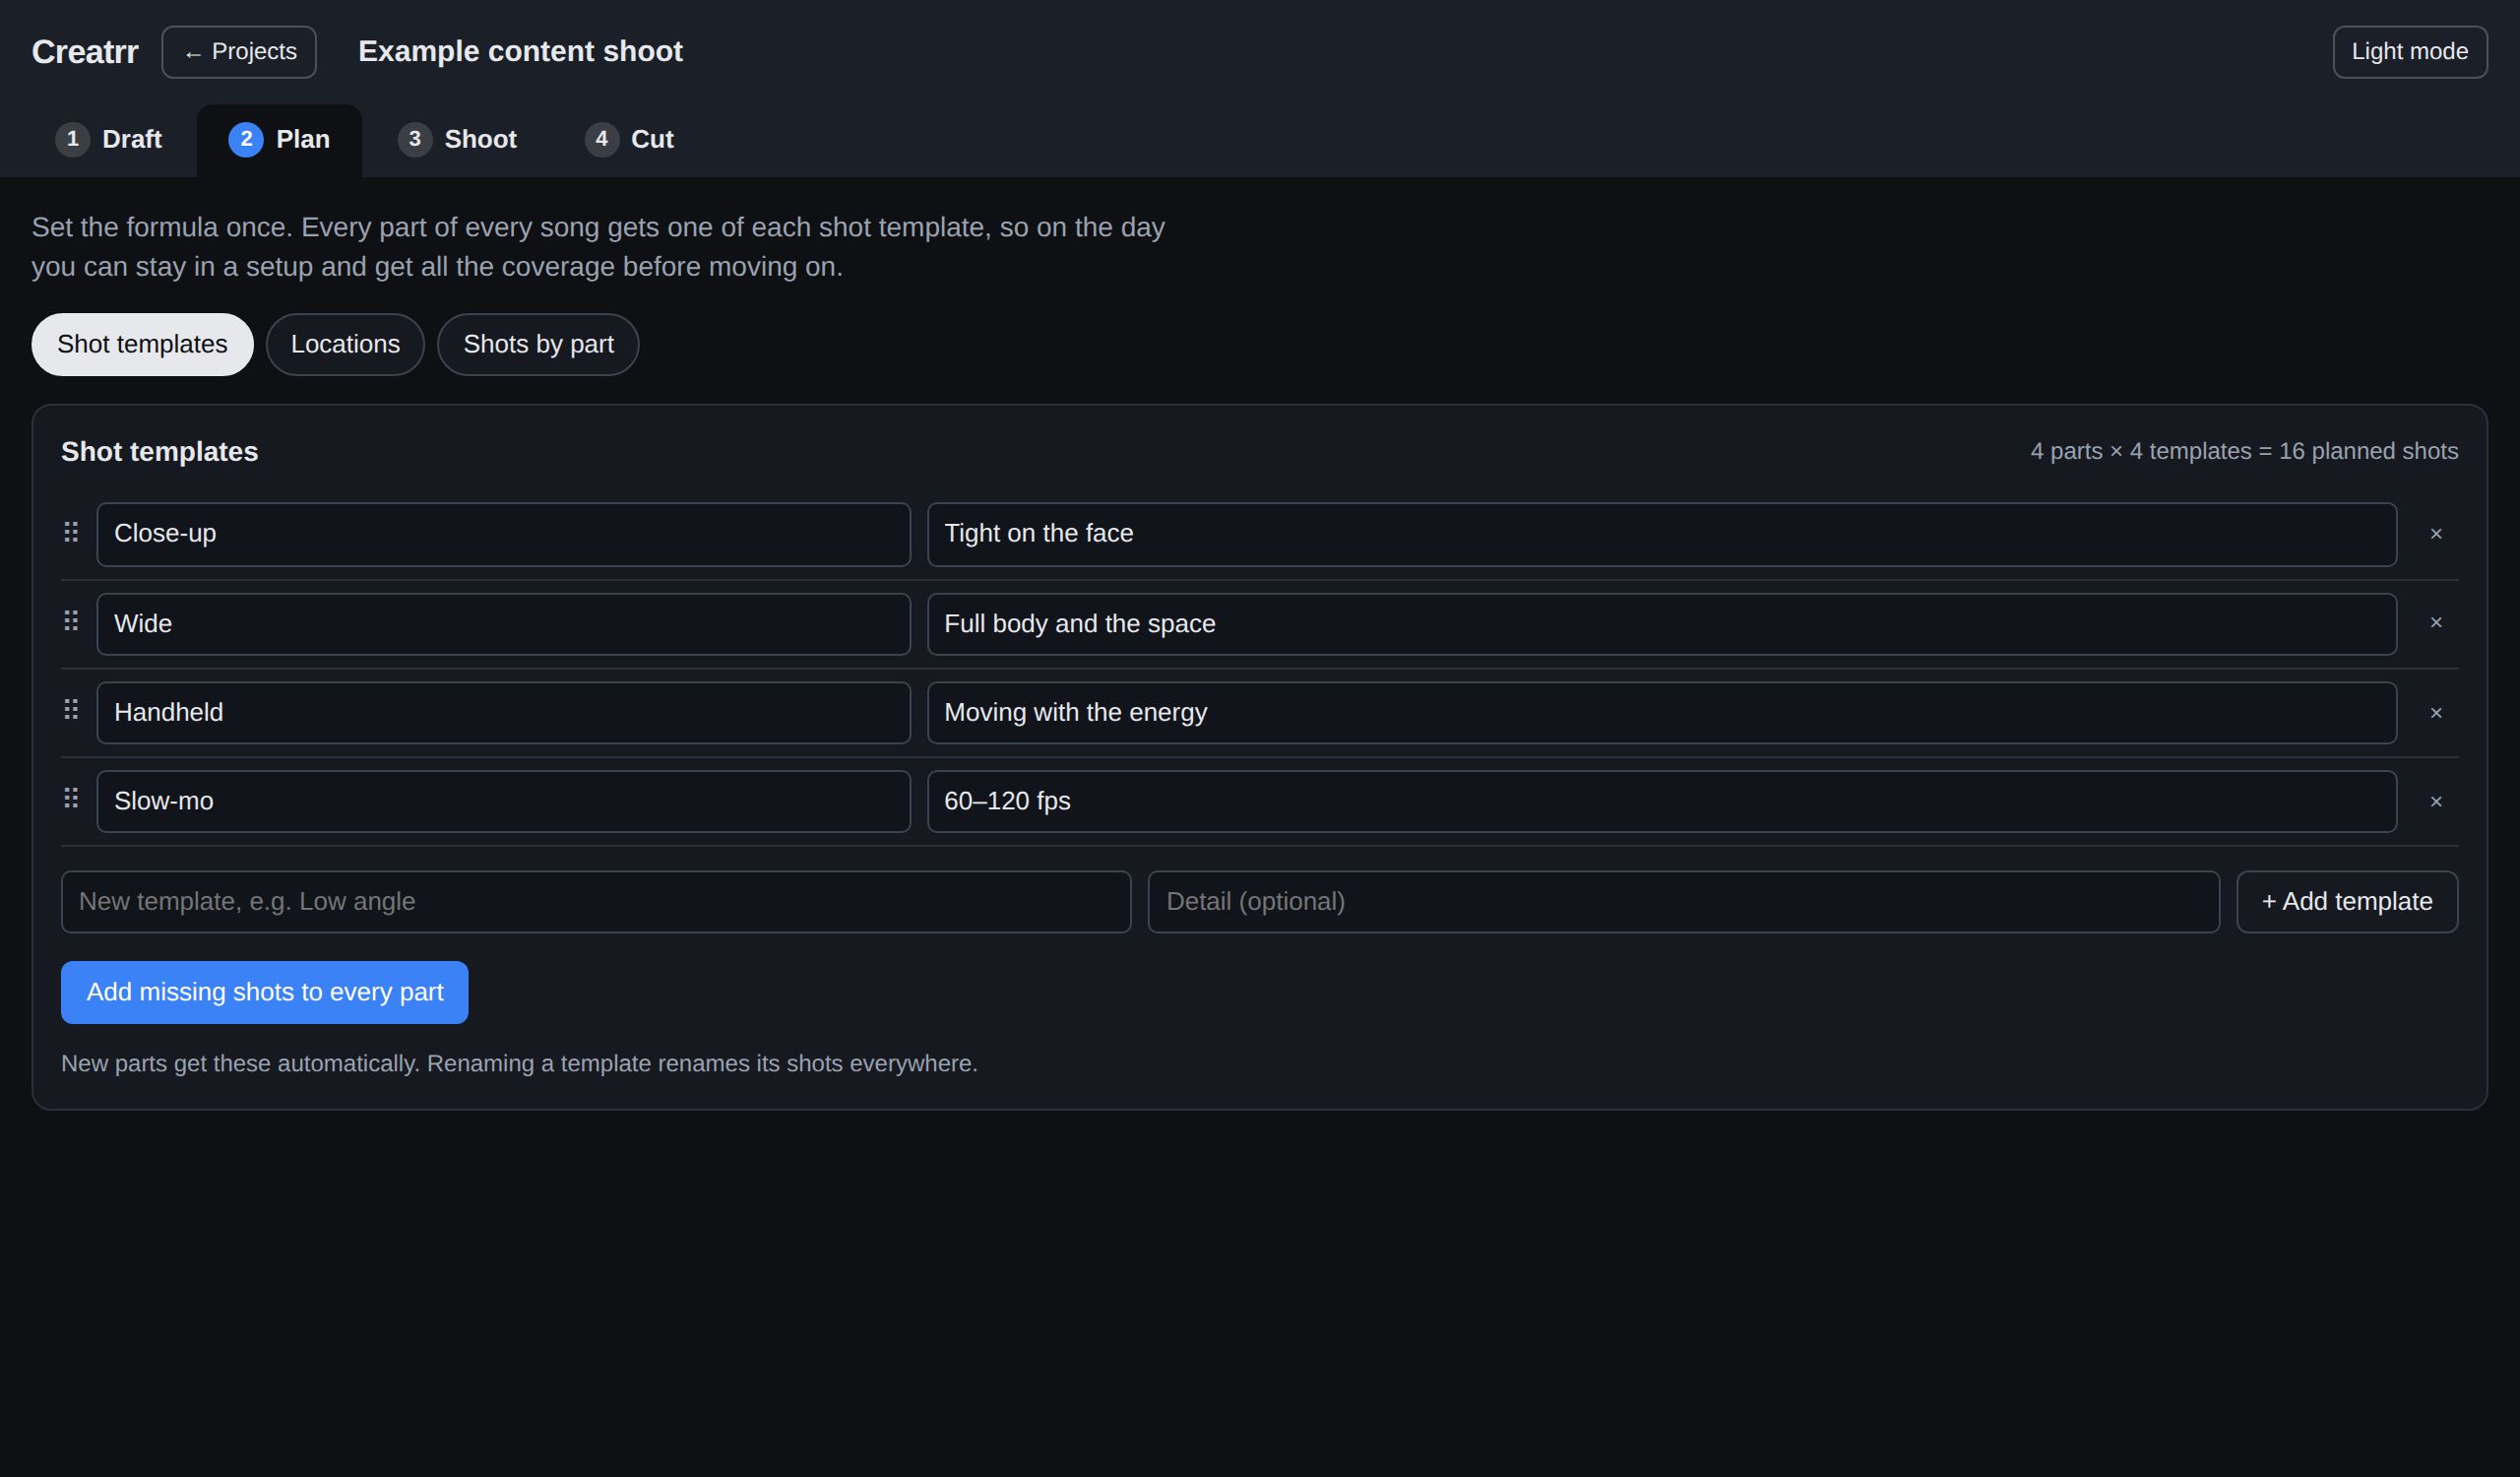The height and width of the screenshot is (1477, 2520).
Task: Remove the Wide template with its X
Action: pyautogui.click(x=2436, y=623)
